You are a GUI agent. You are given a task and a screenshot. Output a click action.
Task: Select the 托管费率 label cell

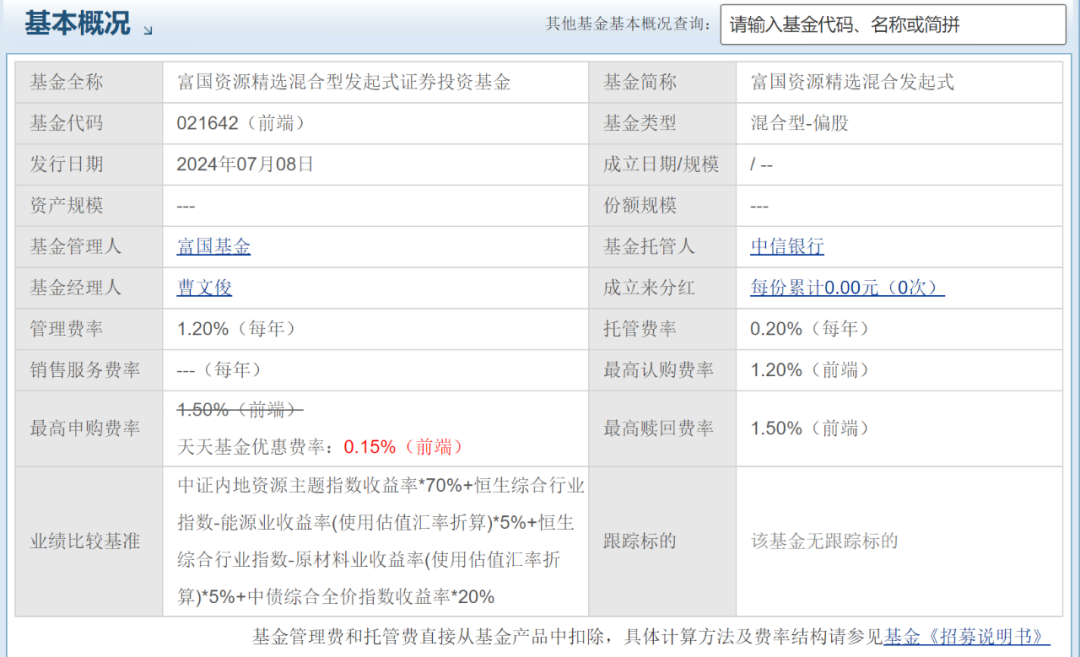(663, 329)
